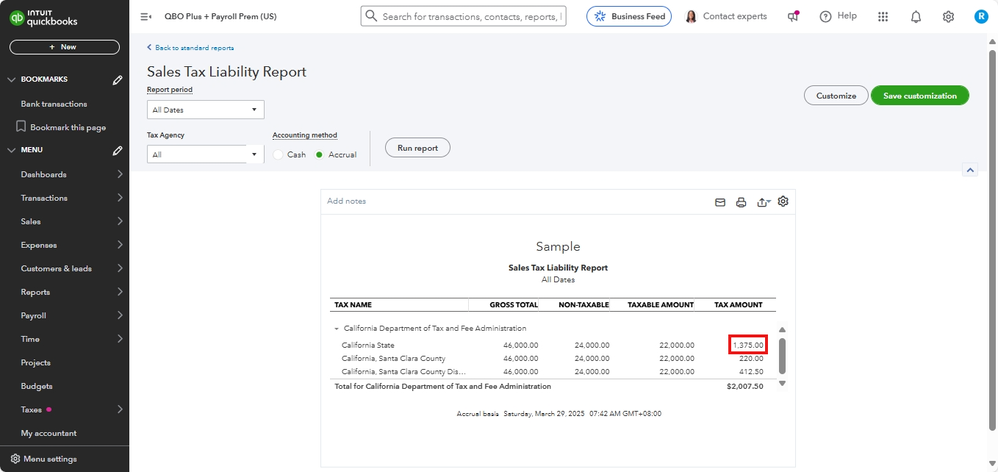This screenshot has width=998, height=472.
Task: Select Cash accounting method
Action: [x=279, y=155]
